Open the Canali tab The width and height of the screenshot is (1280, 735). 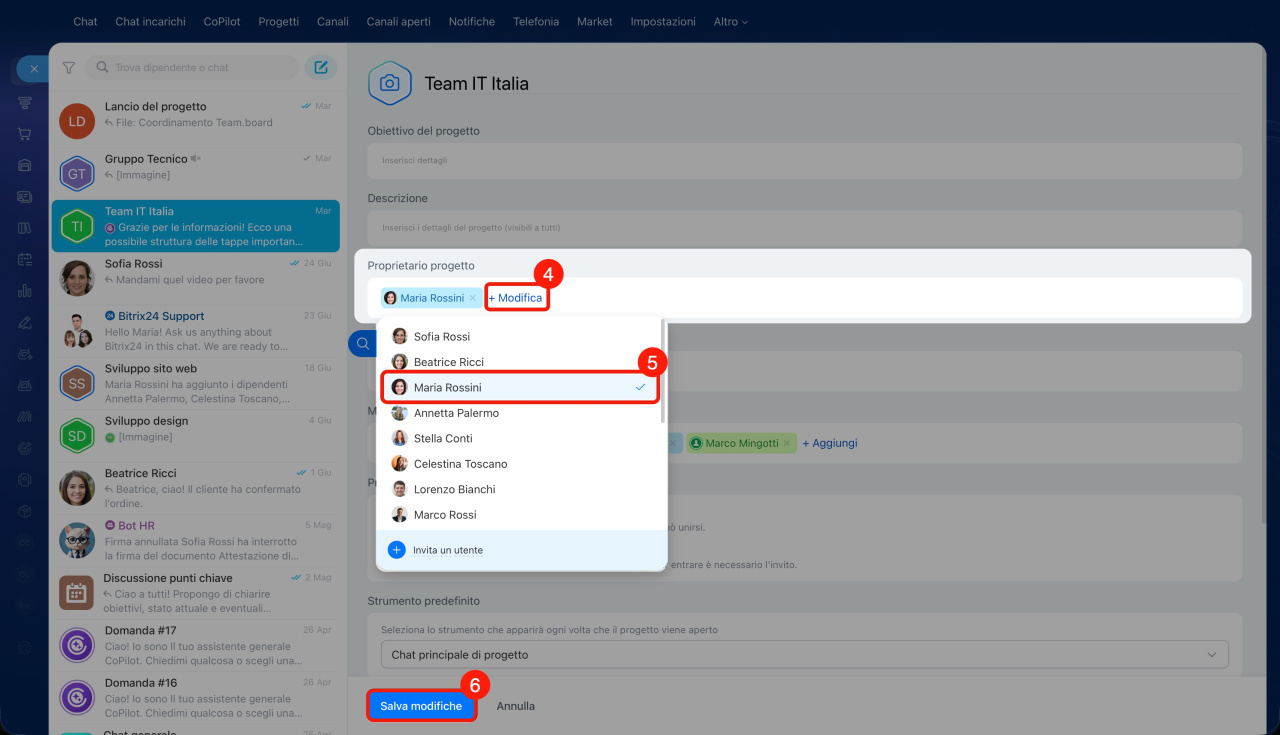pos(333,21)
